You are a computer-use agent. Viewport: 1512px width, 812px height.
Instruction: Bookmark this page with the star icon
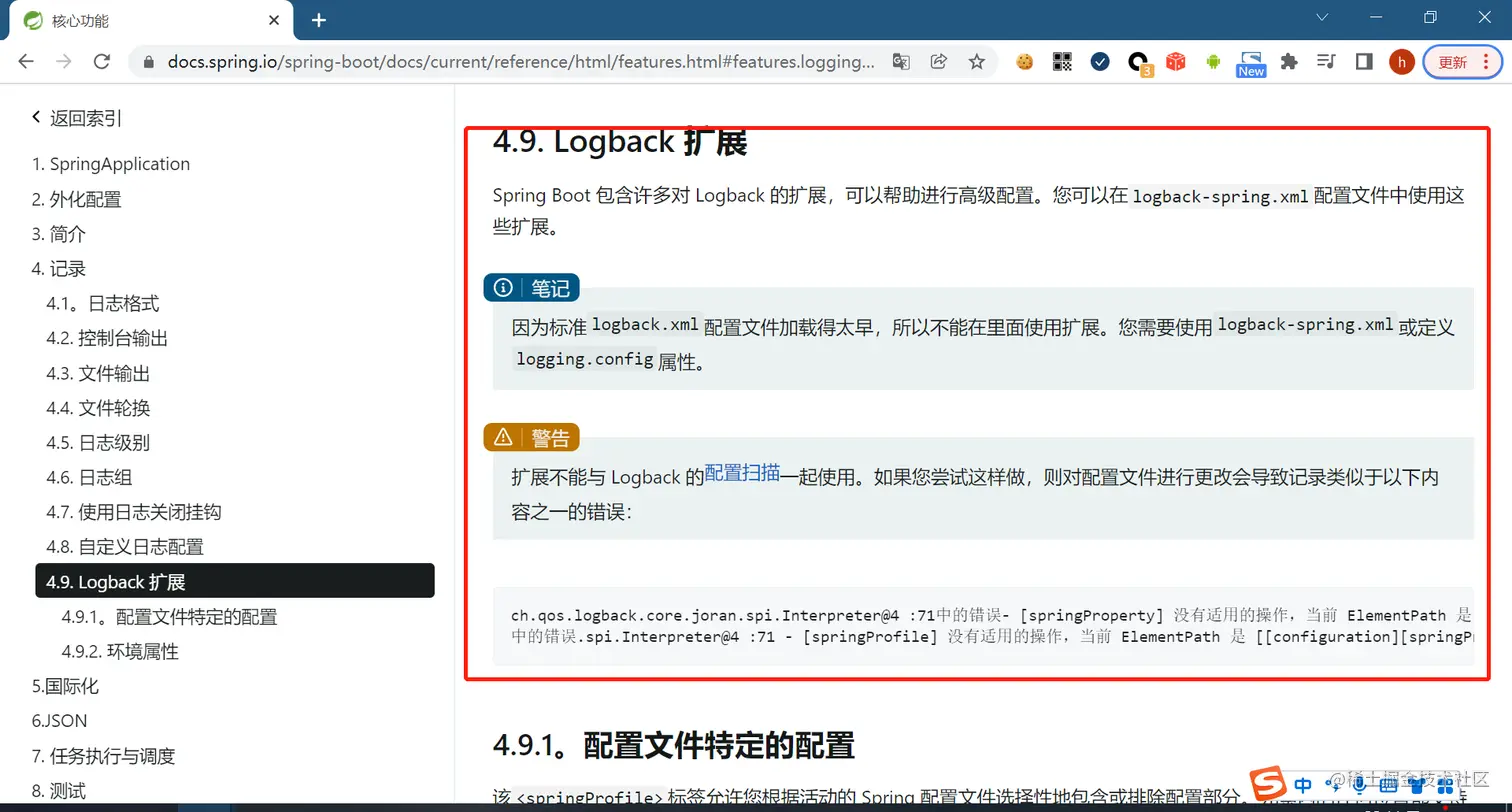click(x=976, y=62)
